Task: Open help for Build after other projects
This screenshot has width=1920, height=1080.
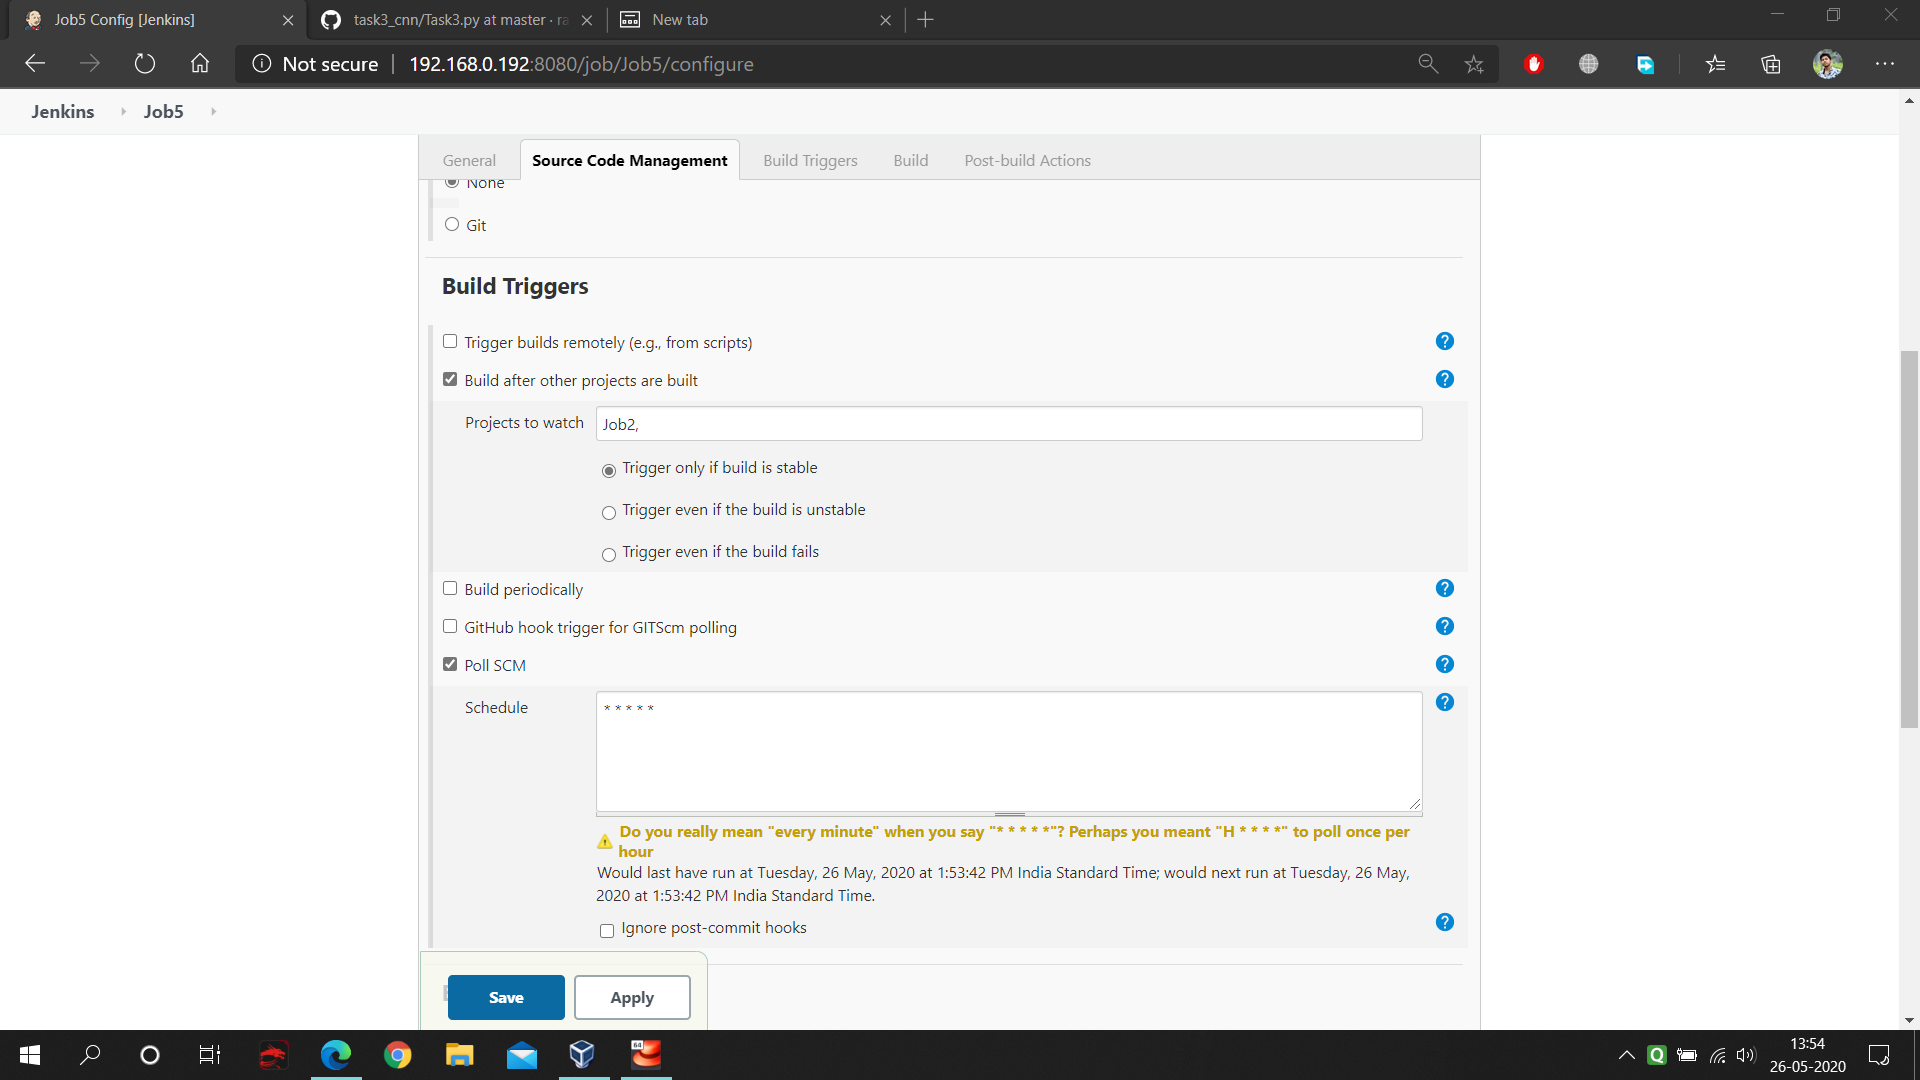Action: 1444,380
